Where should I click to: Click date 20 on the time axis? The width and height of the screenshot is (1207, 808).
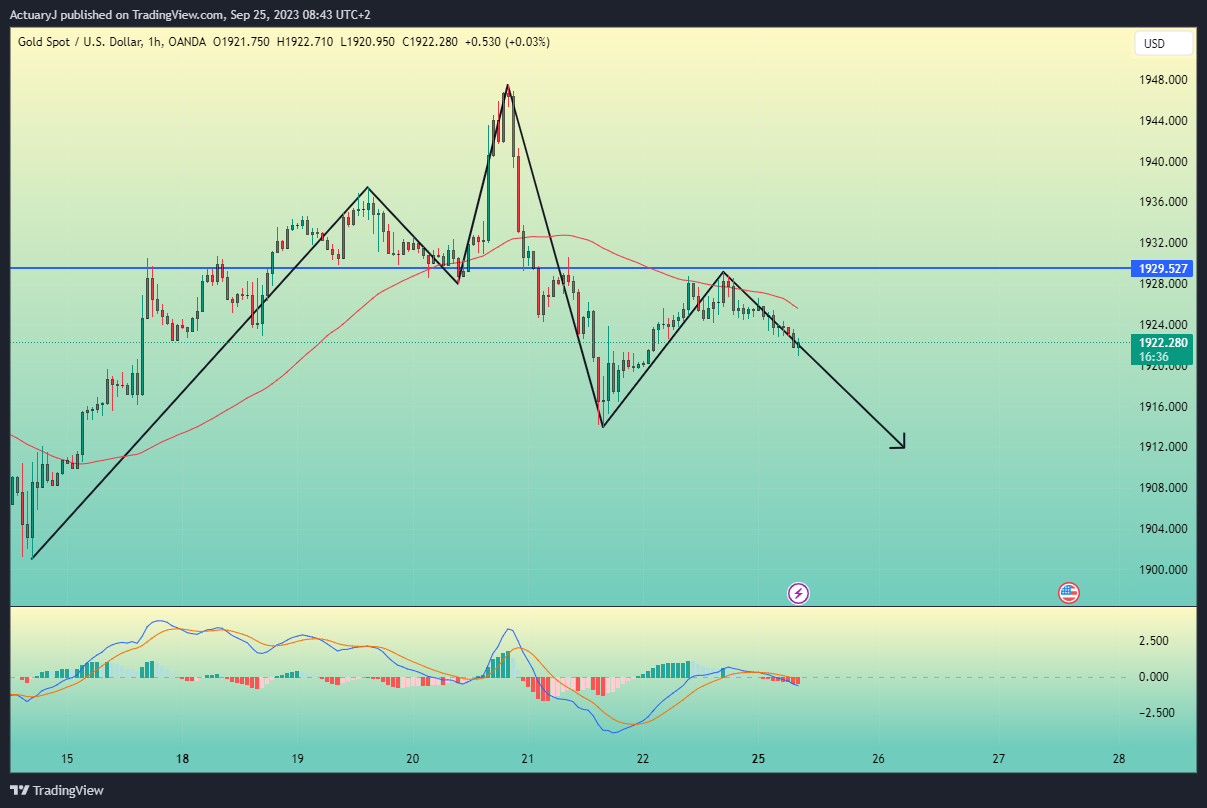(x=413, y=759)
